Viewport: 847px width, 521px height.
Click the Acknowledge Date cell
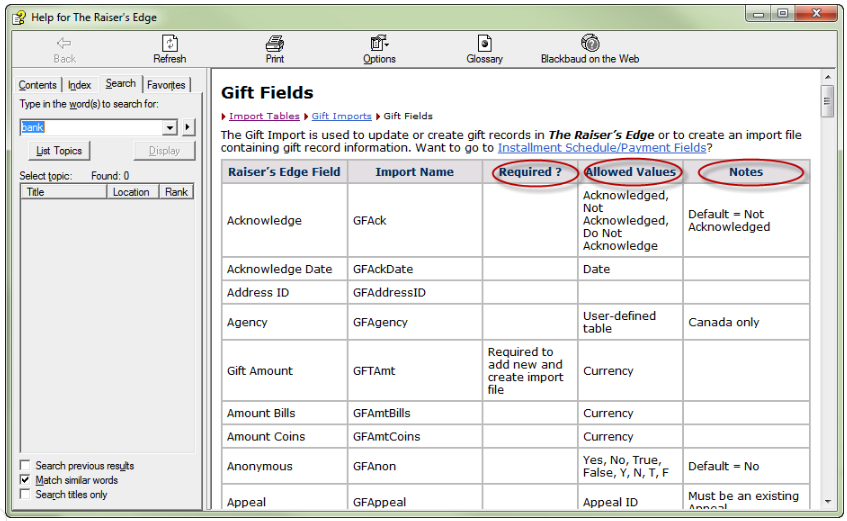(x=284, y=269)
